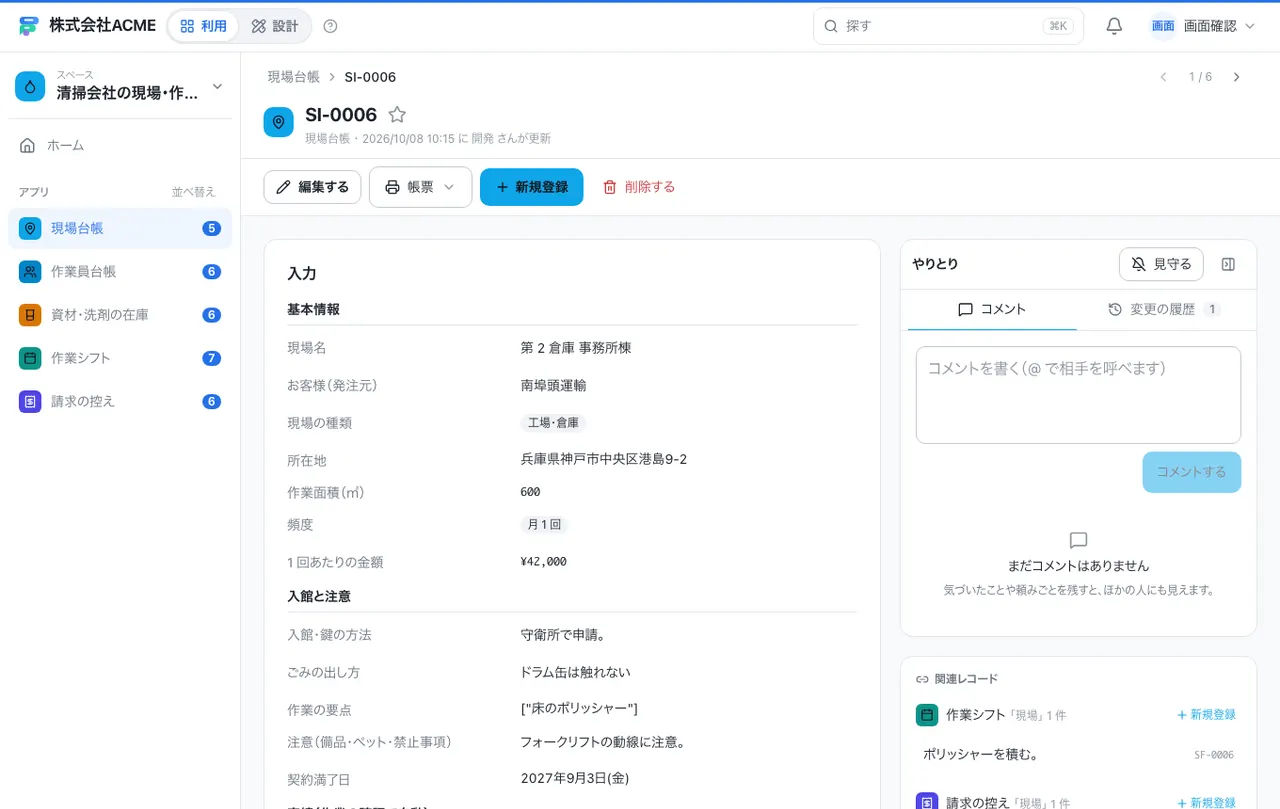Switch to 利用 mode
The height and width of the screenshot is (809, 1280).
[203, 26]
